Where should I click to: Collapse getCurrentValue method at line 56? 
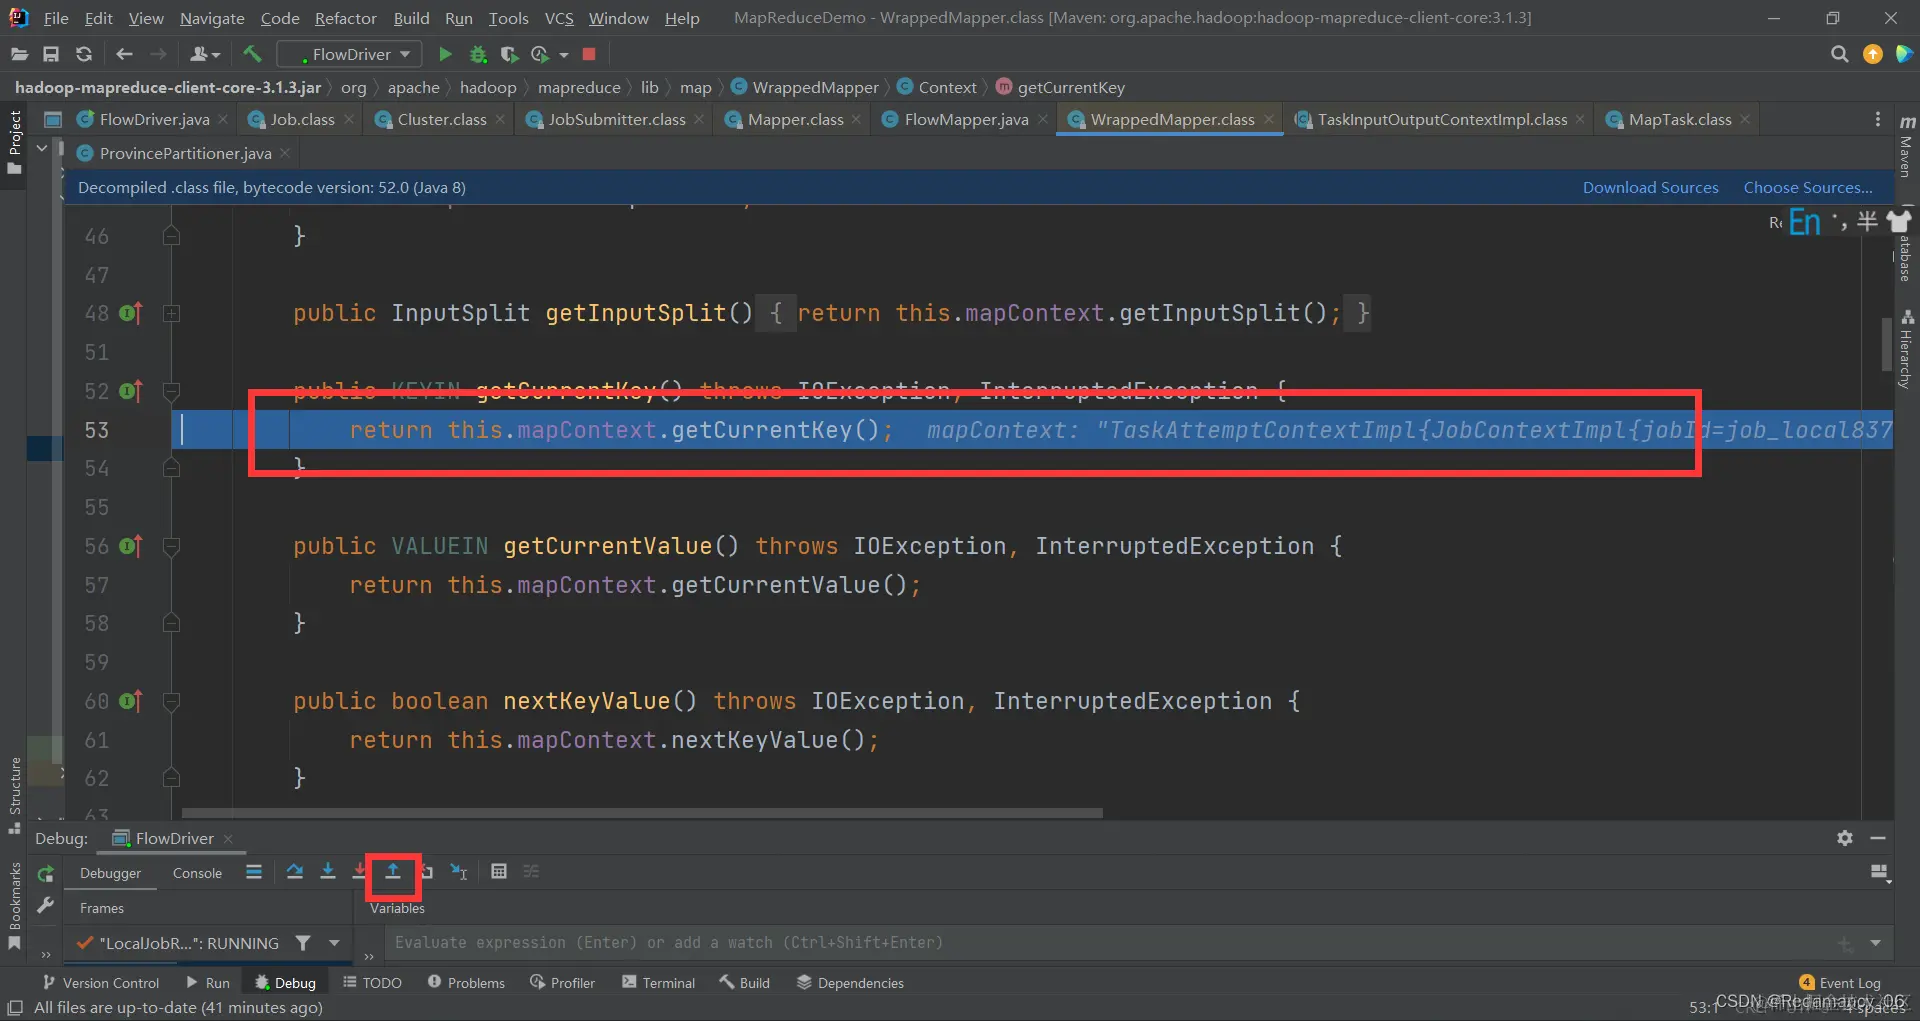point(172,546)
